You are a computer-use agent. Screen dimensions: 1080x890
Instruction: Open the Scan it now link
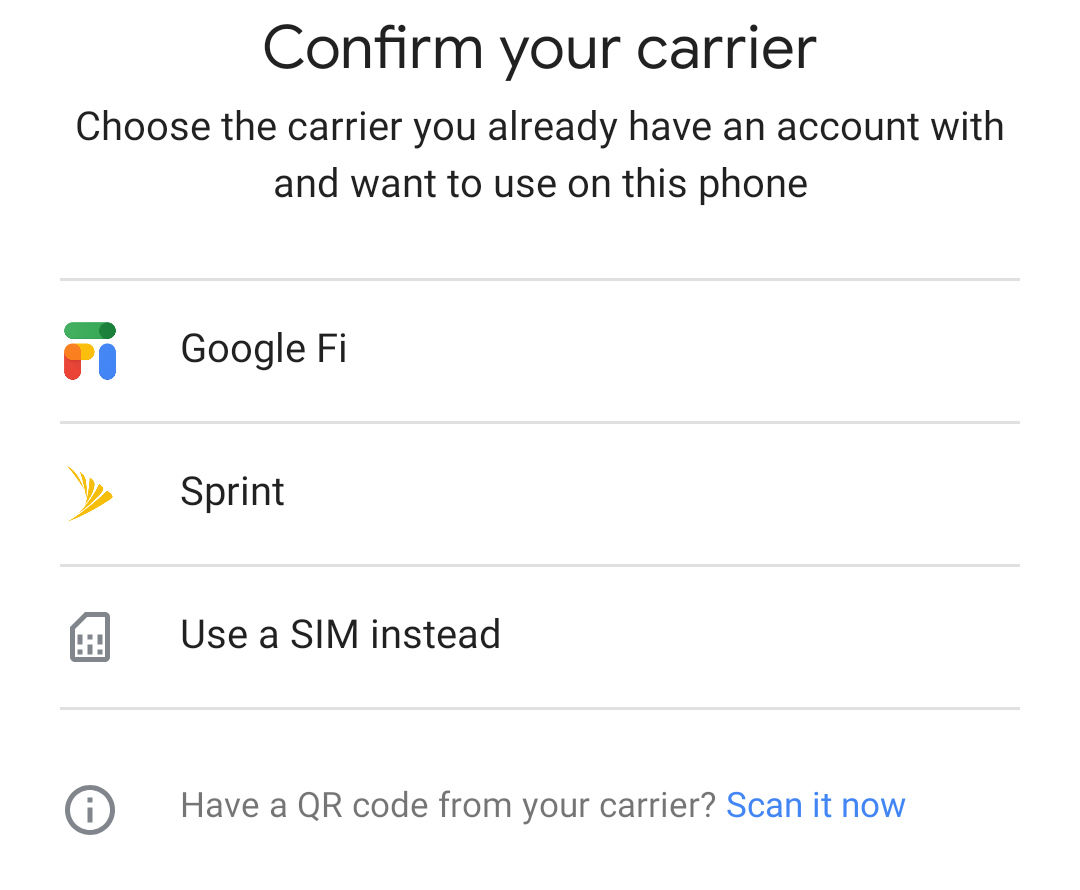click(815, 805)
